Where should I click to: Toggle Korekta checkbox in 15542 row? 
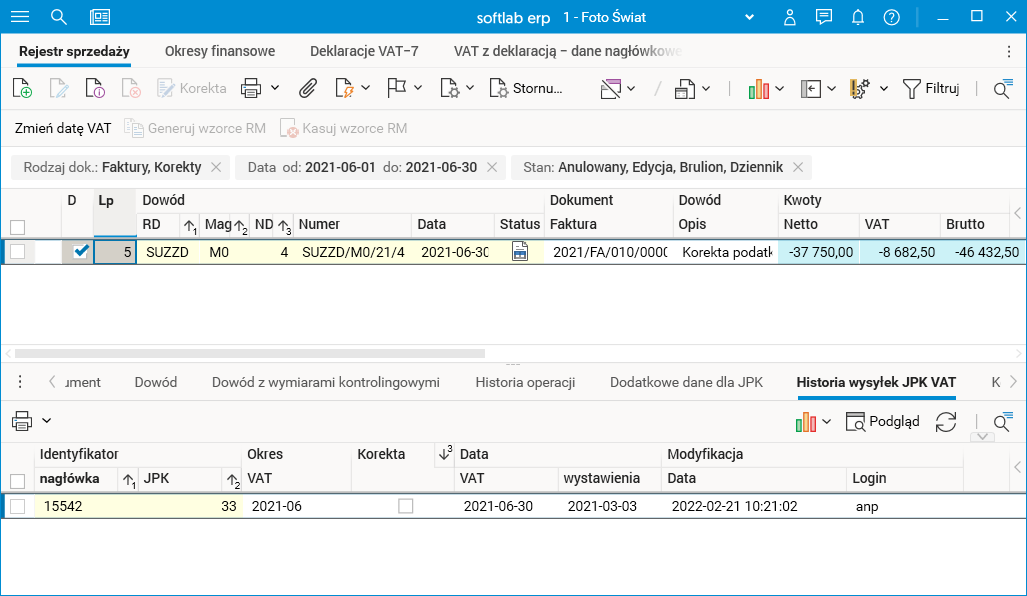(x=405, y=506)
